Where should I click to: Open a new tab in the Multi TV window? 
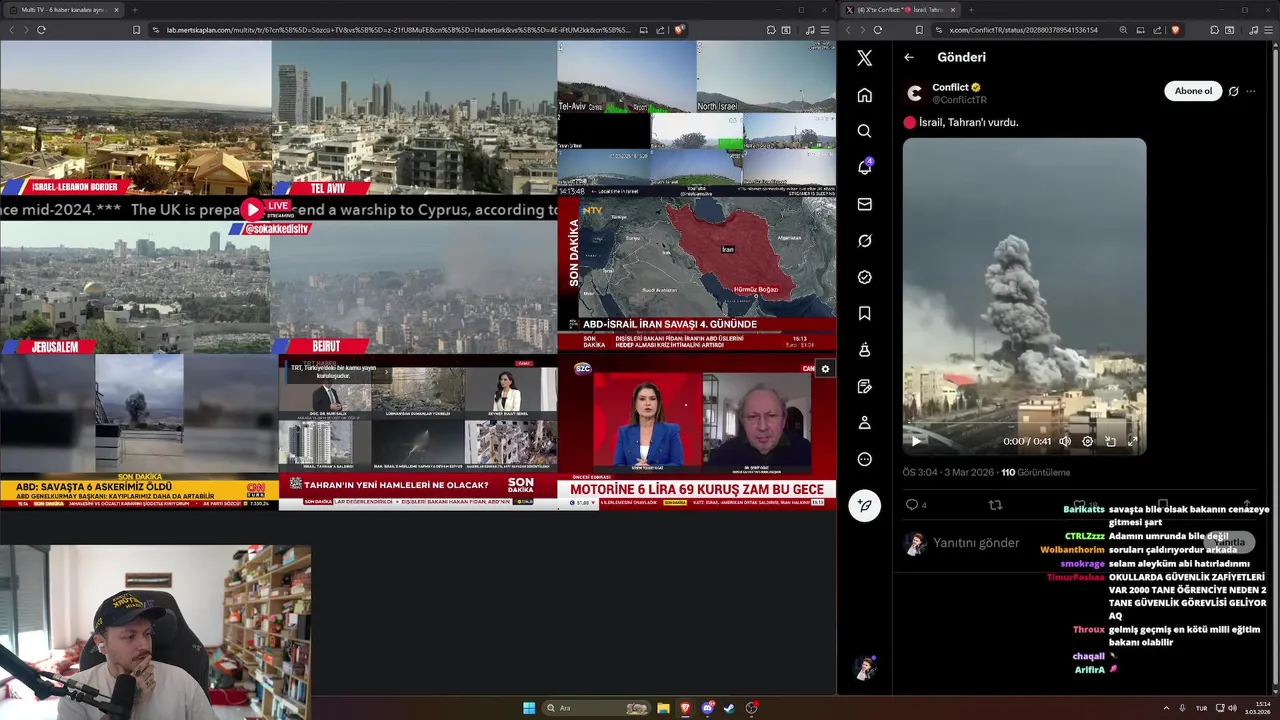[x=134, y=10]
